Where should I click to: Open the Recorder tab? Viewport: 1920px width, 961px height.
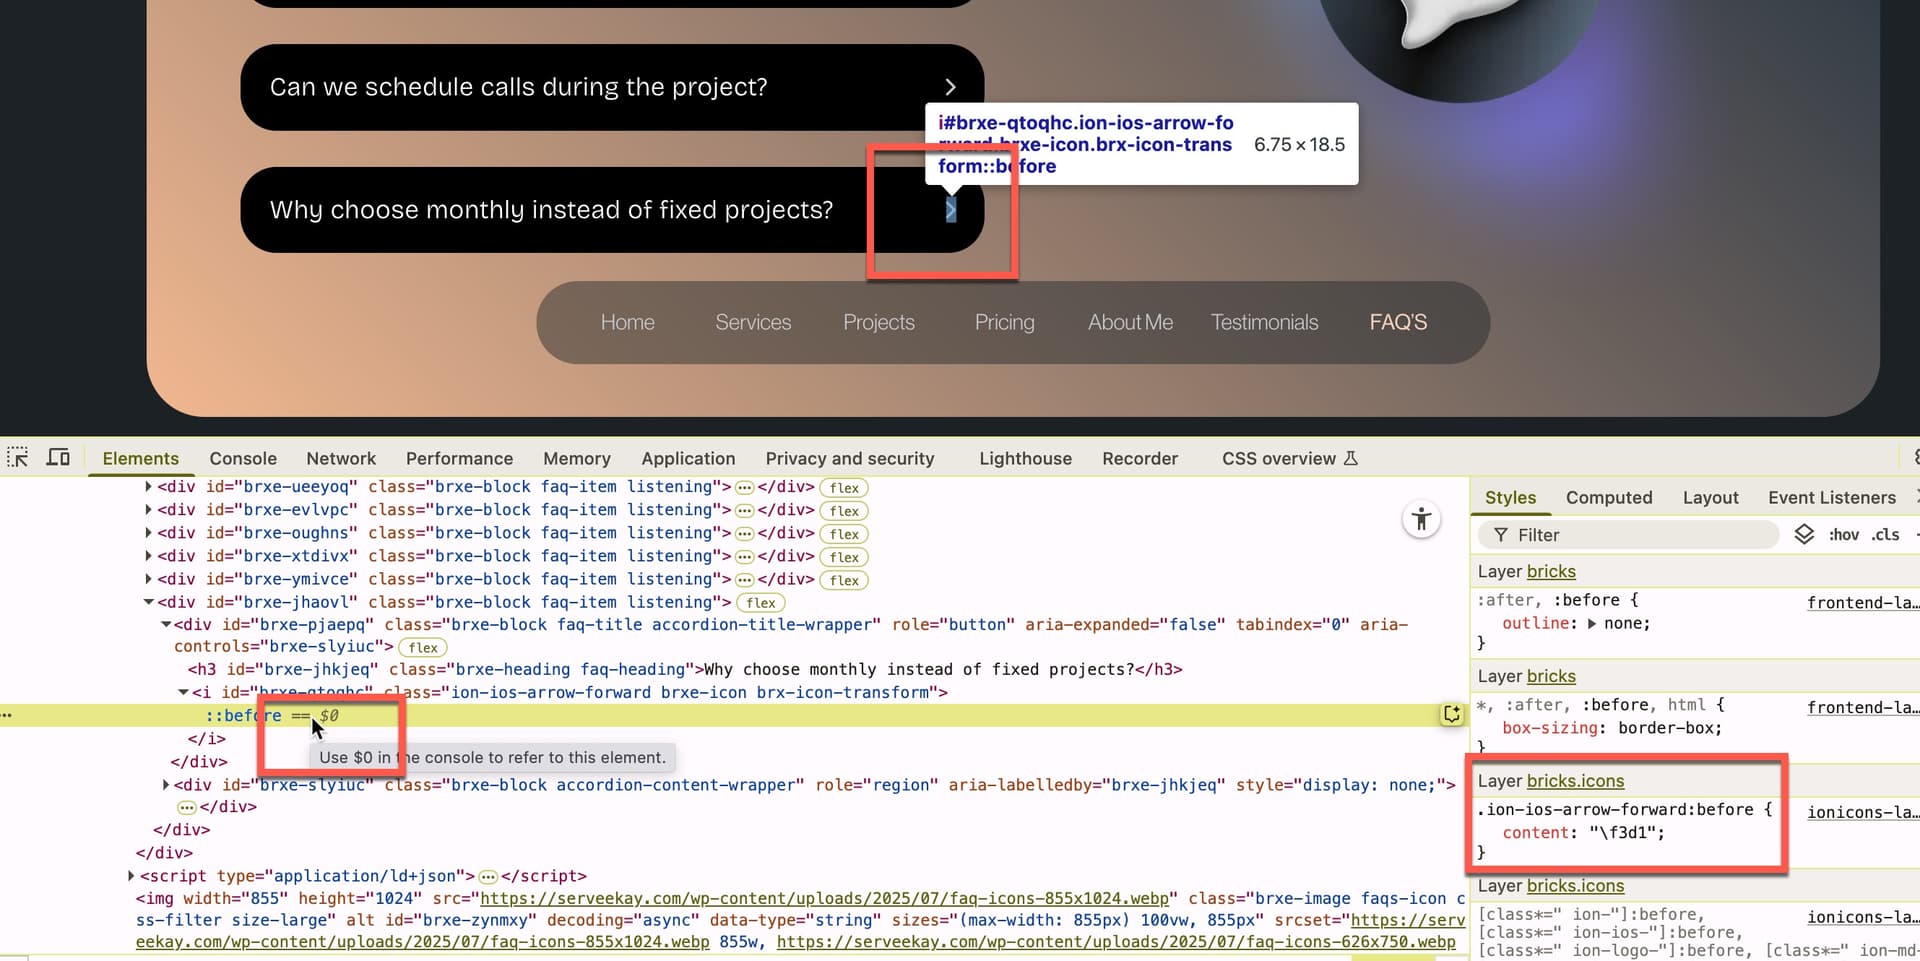(1140, 458)
